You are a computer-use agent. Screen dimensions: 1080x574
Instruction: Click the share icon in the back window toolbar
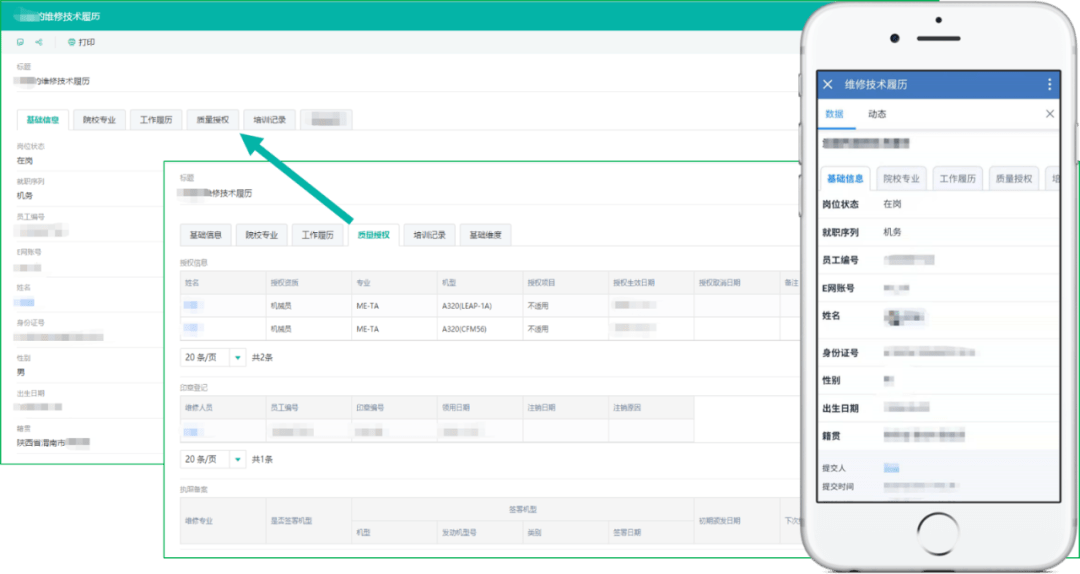pos(39,42)
